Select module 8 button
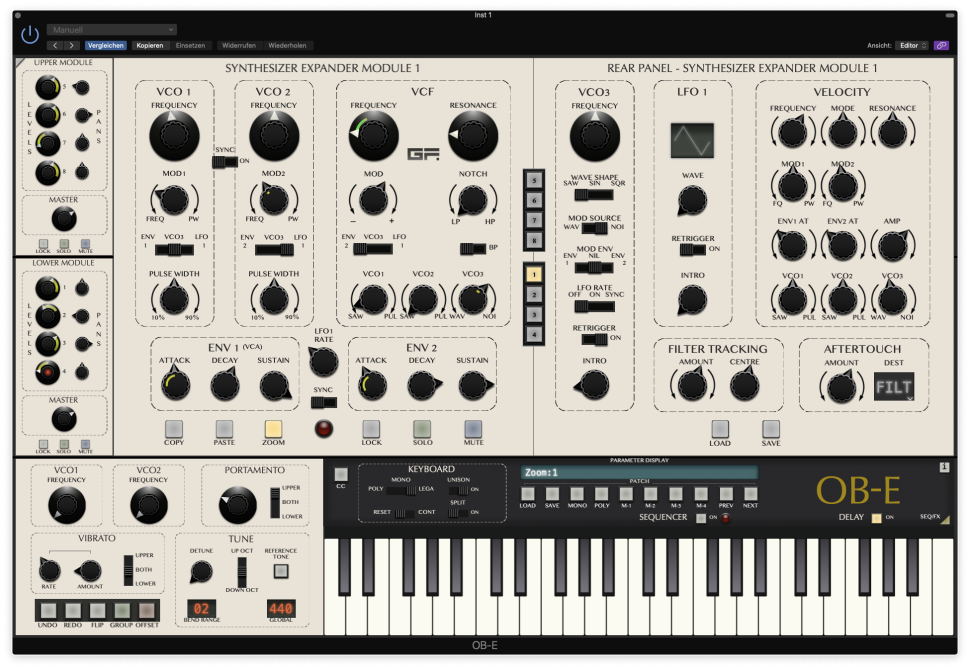This screenshot has width=970, height=669. click(x=534, y=240)
